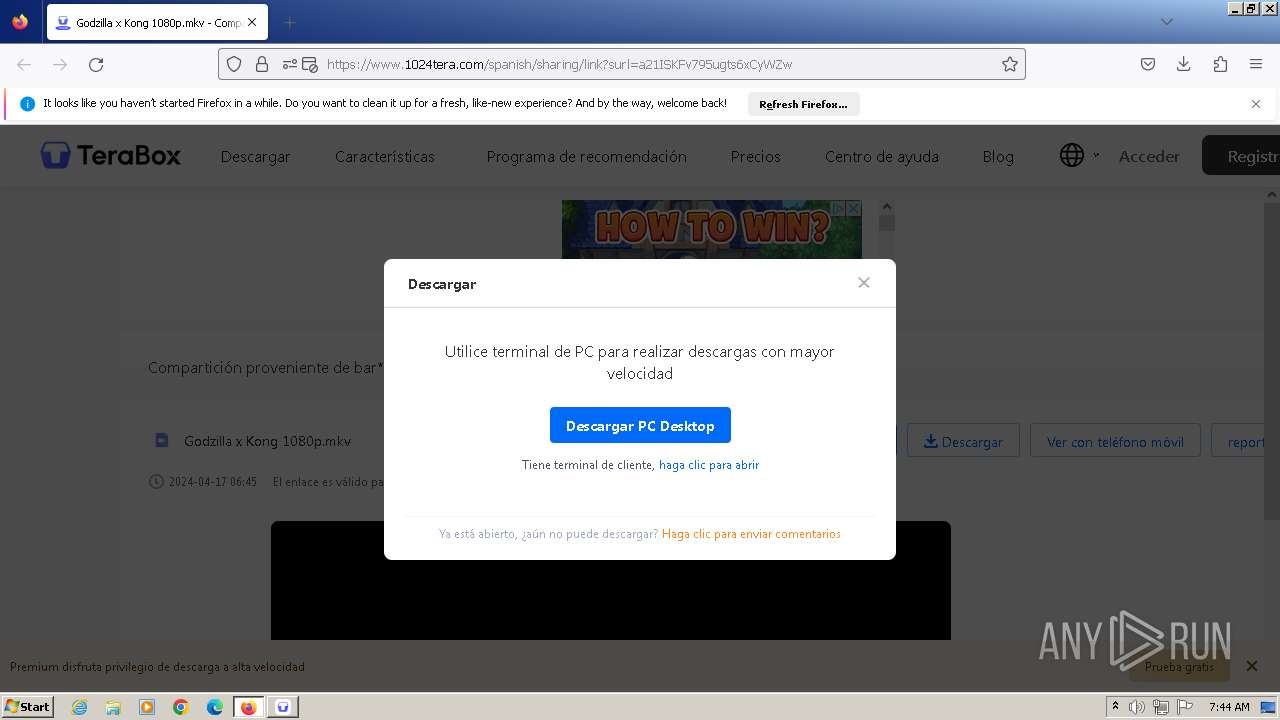Viewport: 1280px width, 720px height.
Task: Open Programa de recomendación menu item
Action: click(586, 157)
